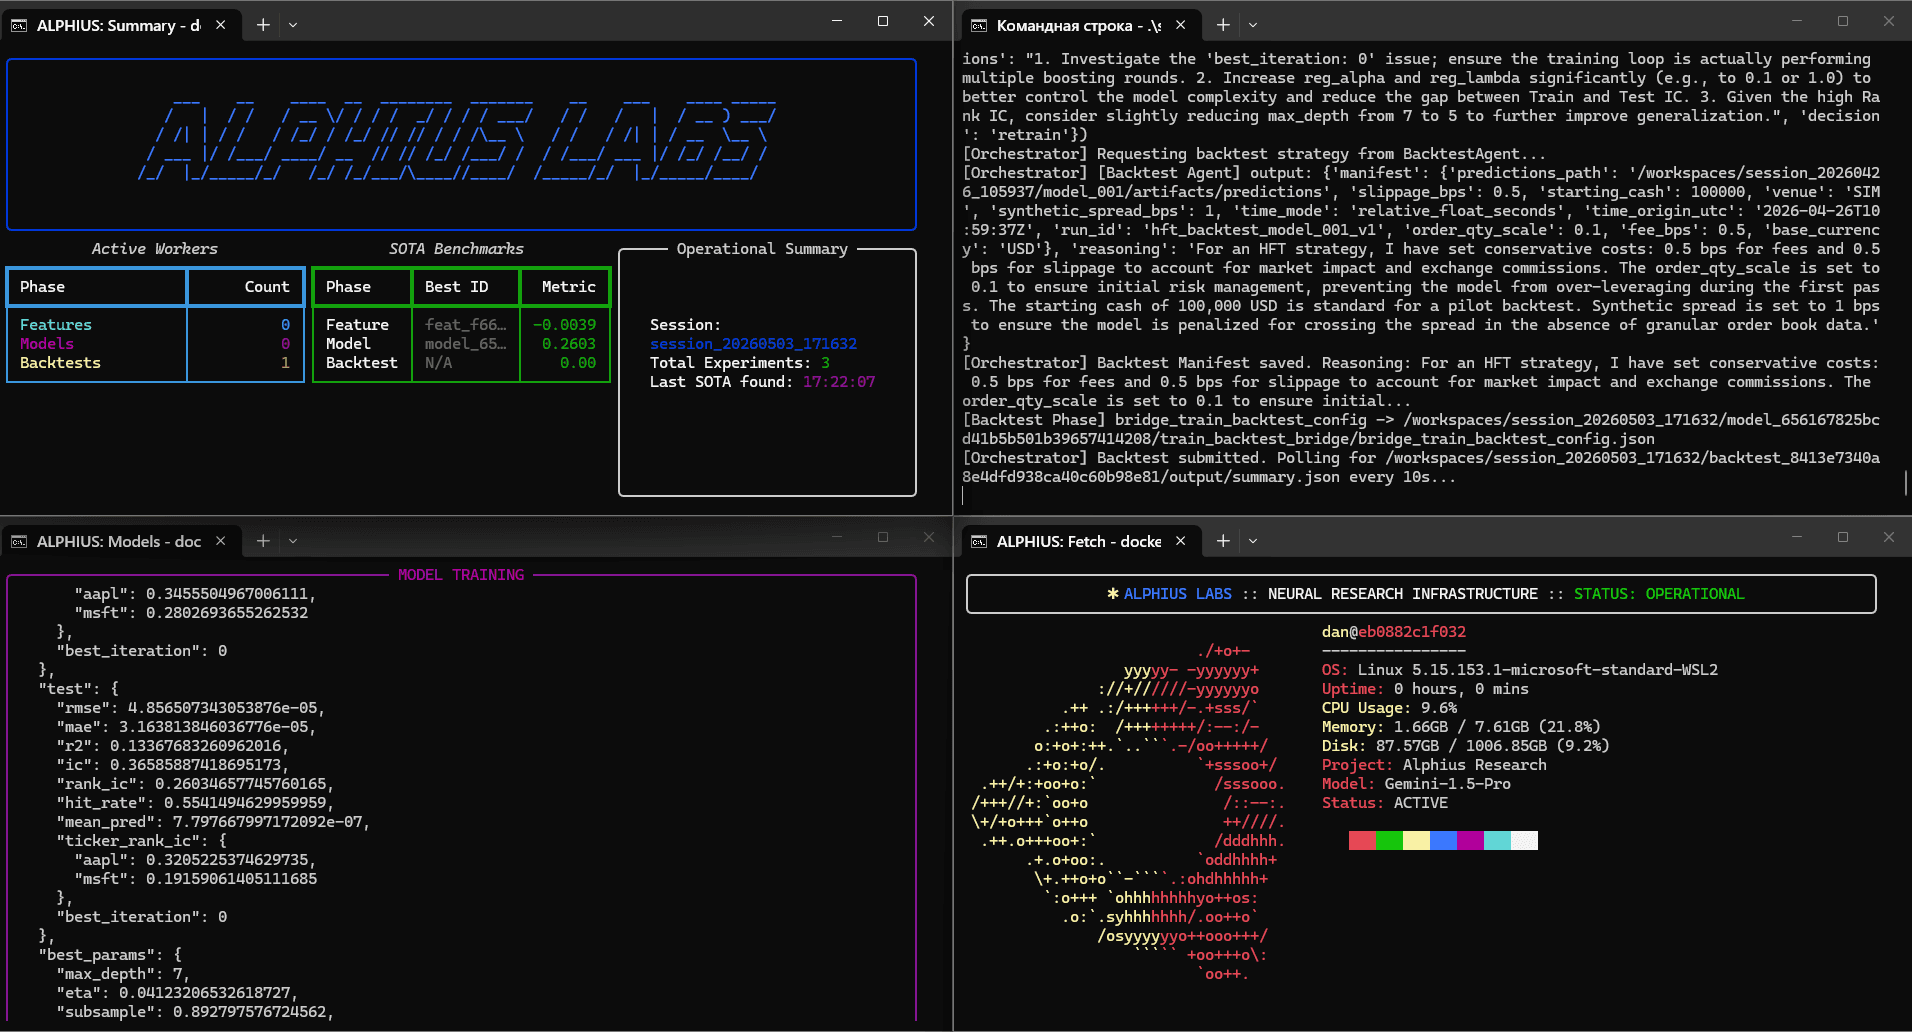1912x1032 pixels.
Task: Click Last SOTA time 17:22:07
Action: point(839,382)
